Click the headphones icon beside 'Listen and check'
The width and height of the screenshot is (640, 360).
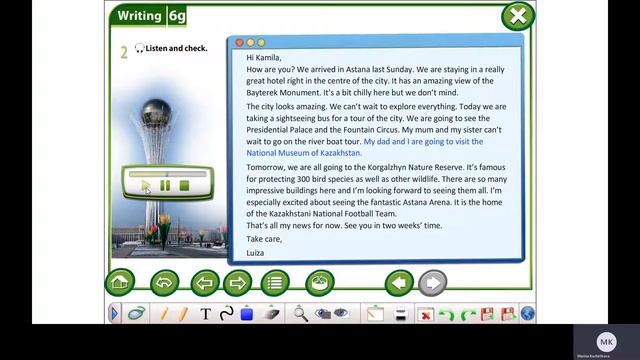(x=139, y=48)
